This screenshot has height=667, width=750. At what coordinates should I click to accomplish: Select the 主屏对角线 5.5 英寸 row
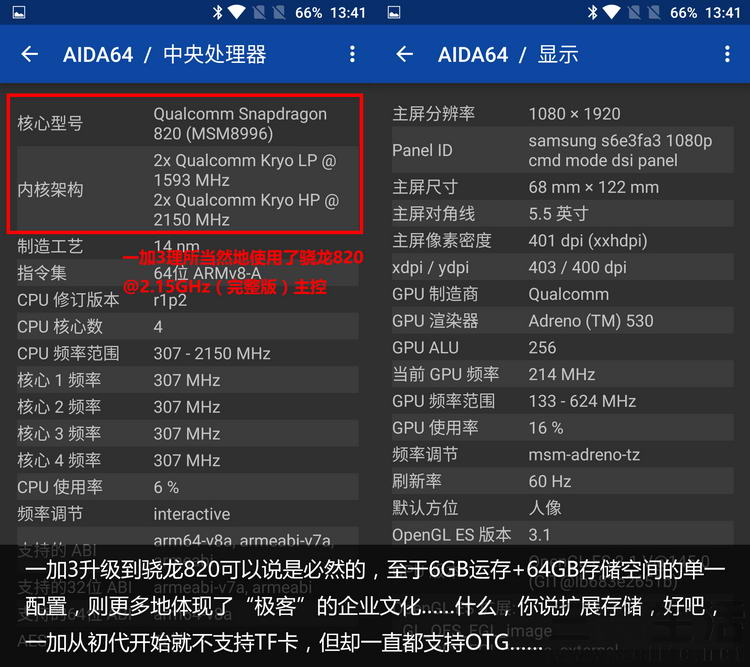coord(562,213)
